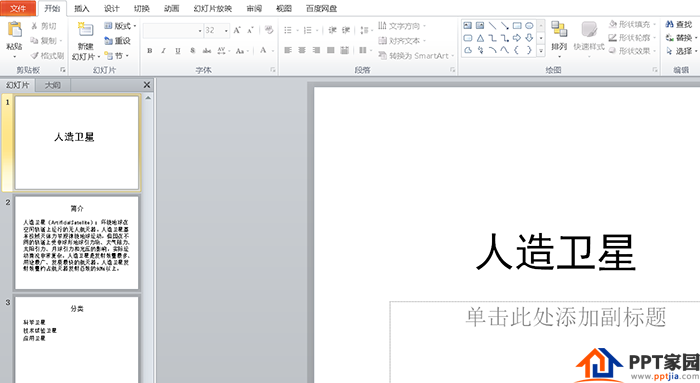Image resolution: width=700 pixels, height=383 pixels.
Task: Toggle Italic formatting
Action: coord(163,50)
